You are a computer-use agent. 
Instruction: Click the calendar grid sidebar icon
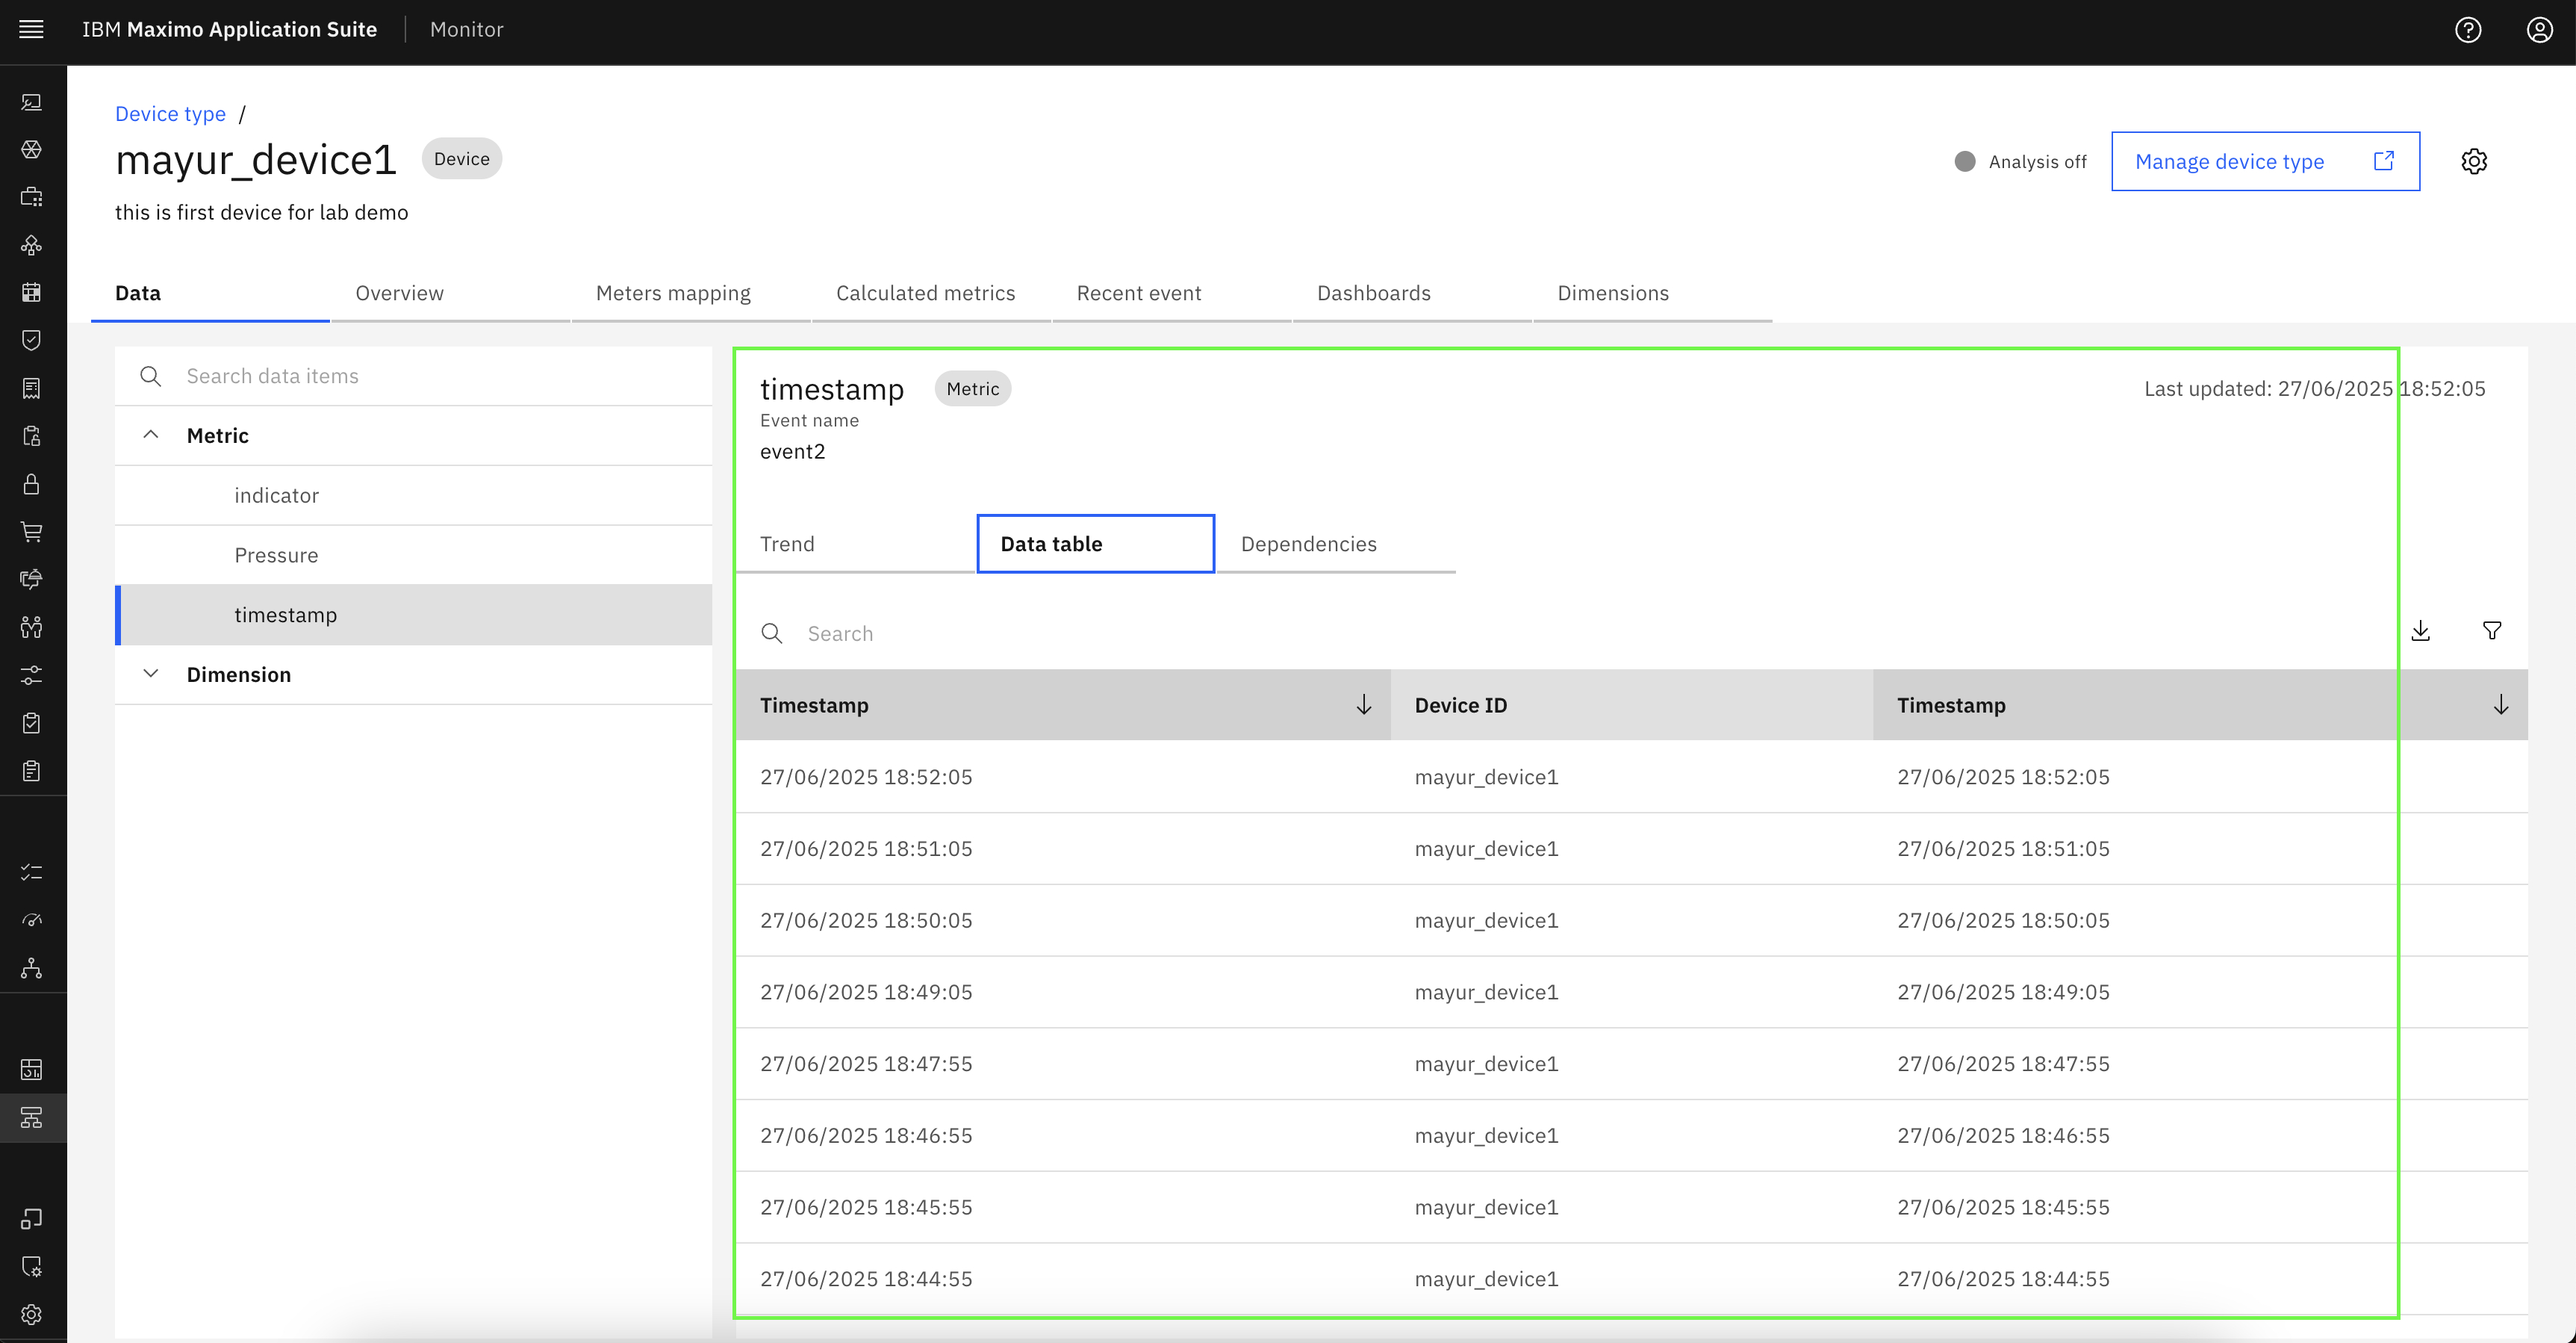(x=32, y=293)
